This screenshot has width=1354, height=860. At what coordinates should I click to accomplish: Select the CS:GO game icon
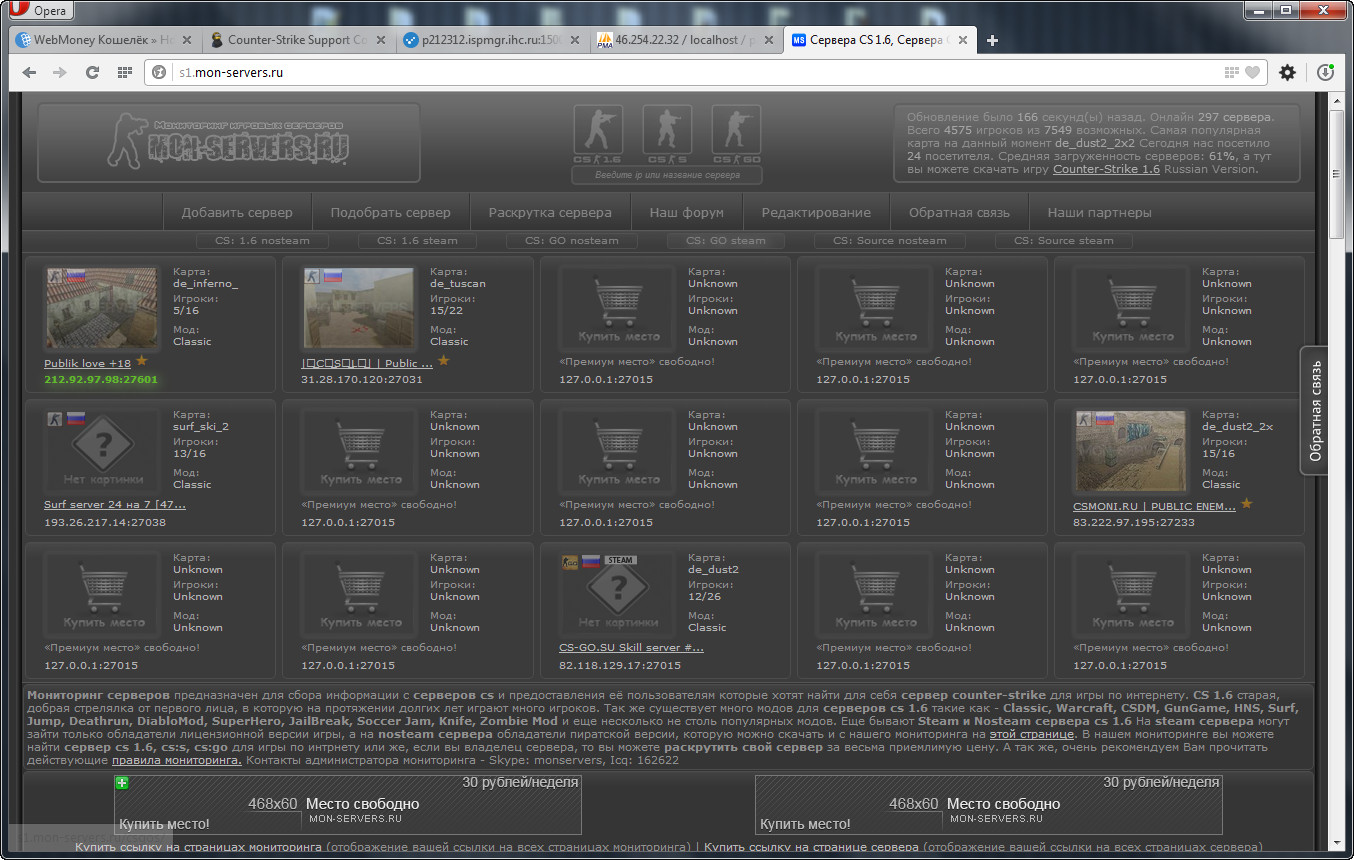point(736,135)
